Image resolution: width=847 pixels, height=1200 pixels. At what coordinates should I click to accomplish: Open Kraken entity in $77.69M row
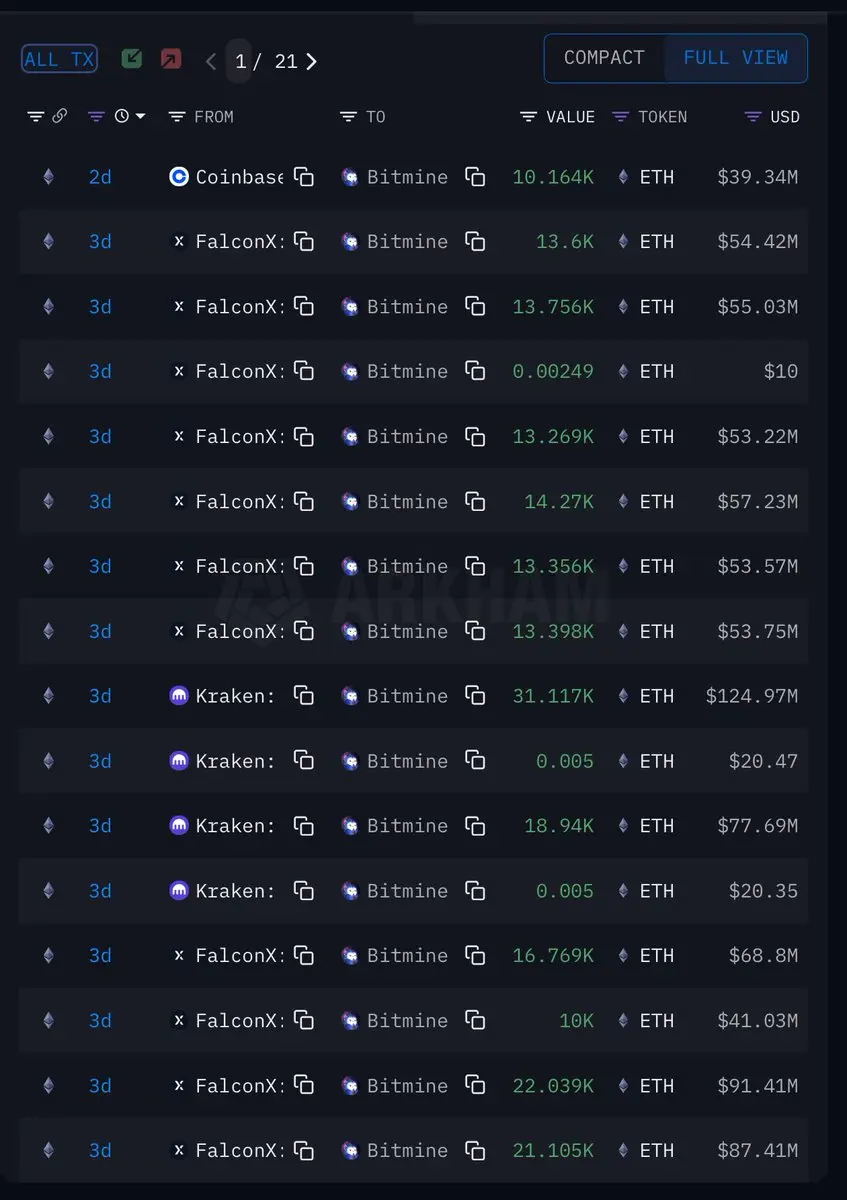tap(234, 826)
